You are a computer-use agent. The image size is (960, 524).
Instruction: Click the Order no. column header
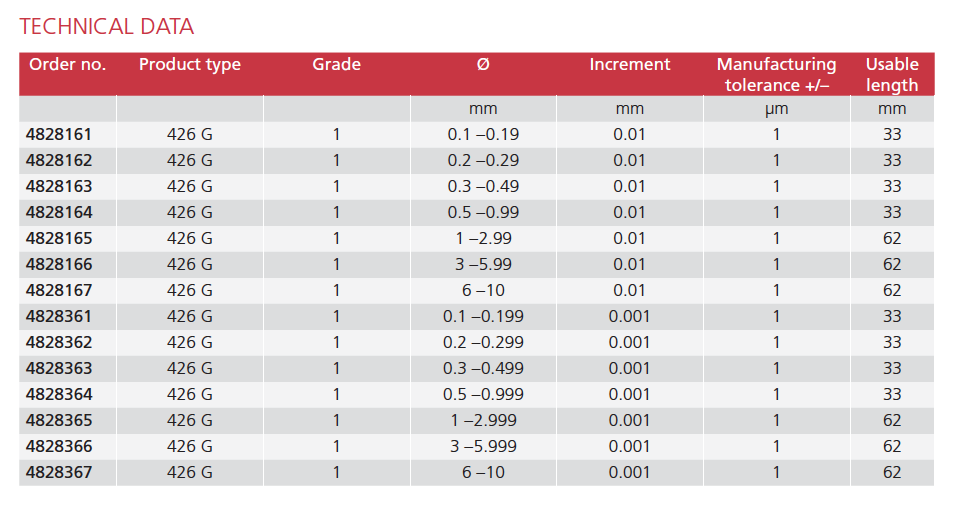pos(67,65)
